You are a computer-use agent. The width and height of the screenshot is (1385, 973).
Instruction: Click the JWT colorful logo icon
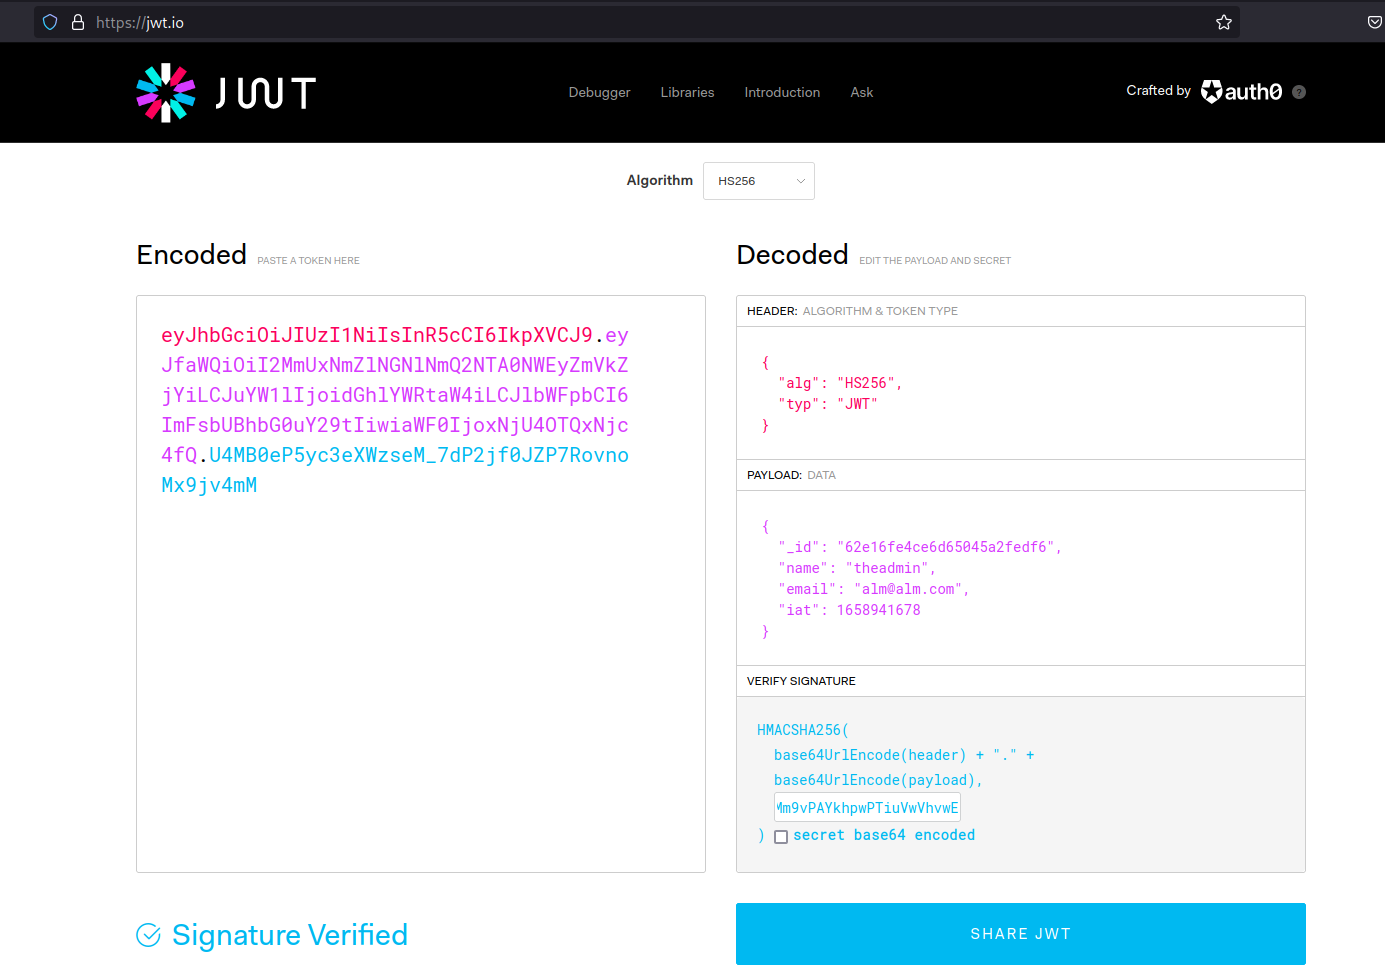(x=166, y=93)
